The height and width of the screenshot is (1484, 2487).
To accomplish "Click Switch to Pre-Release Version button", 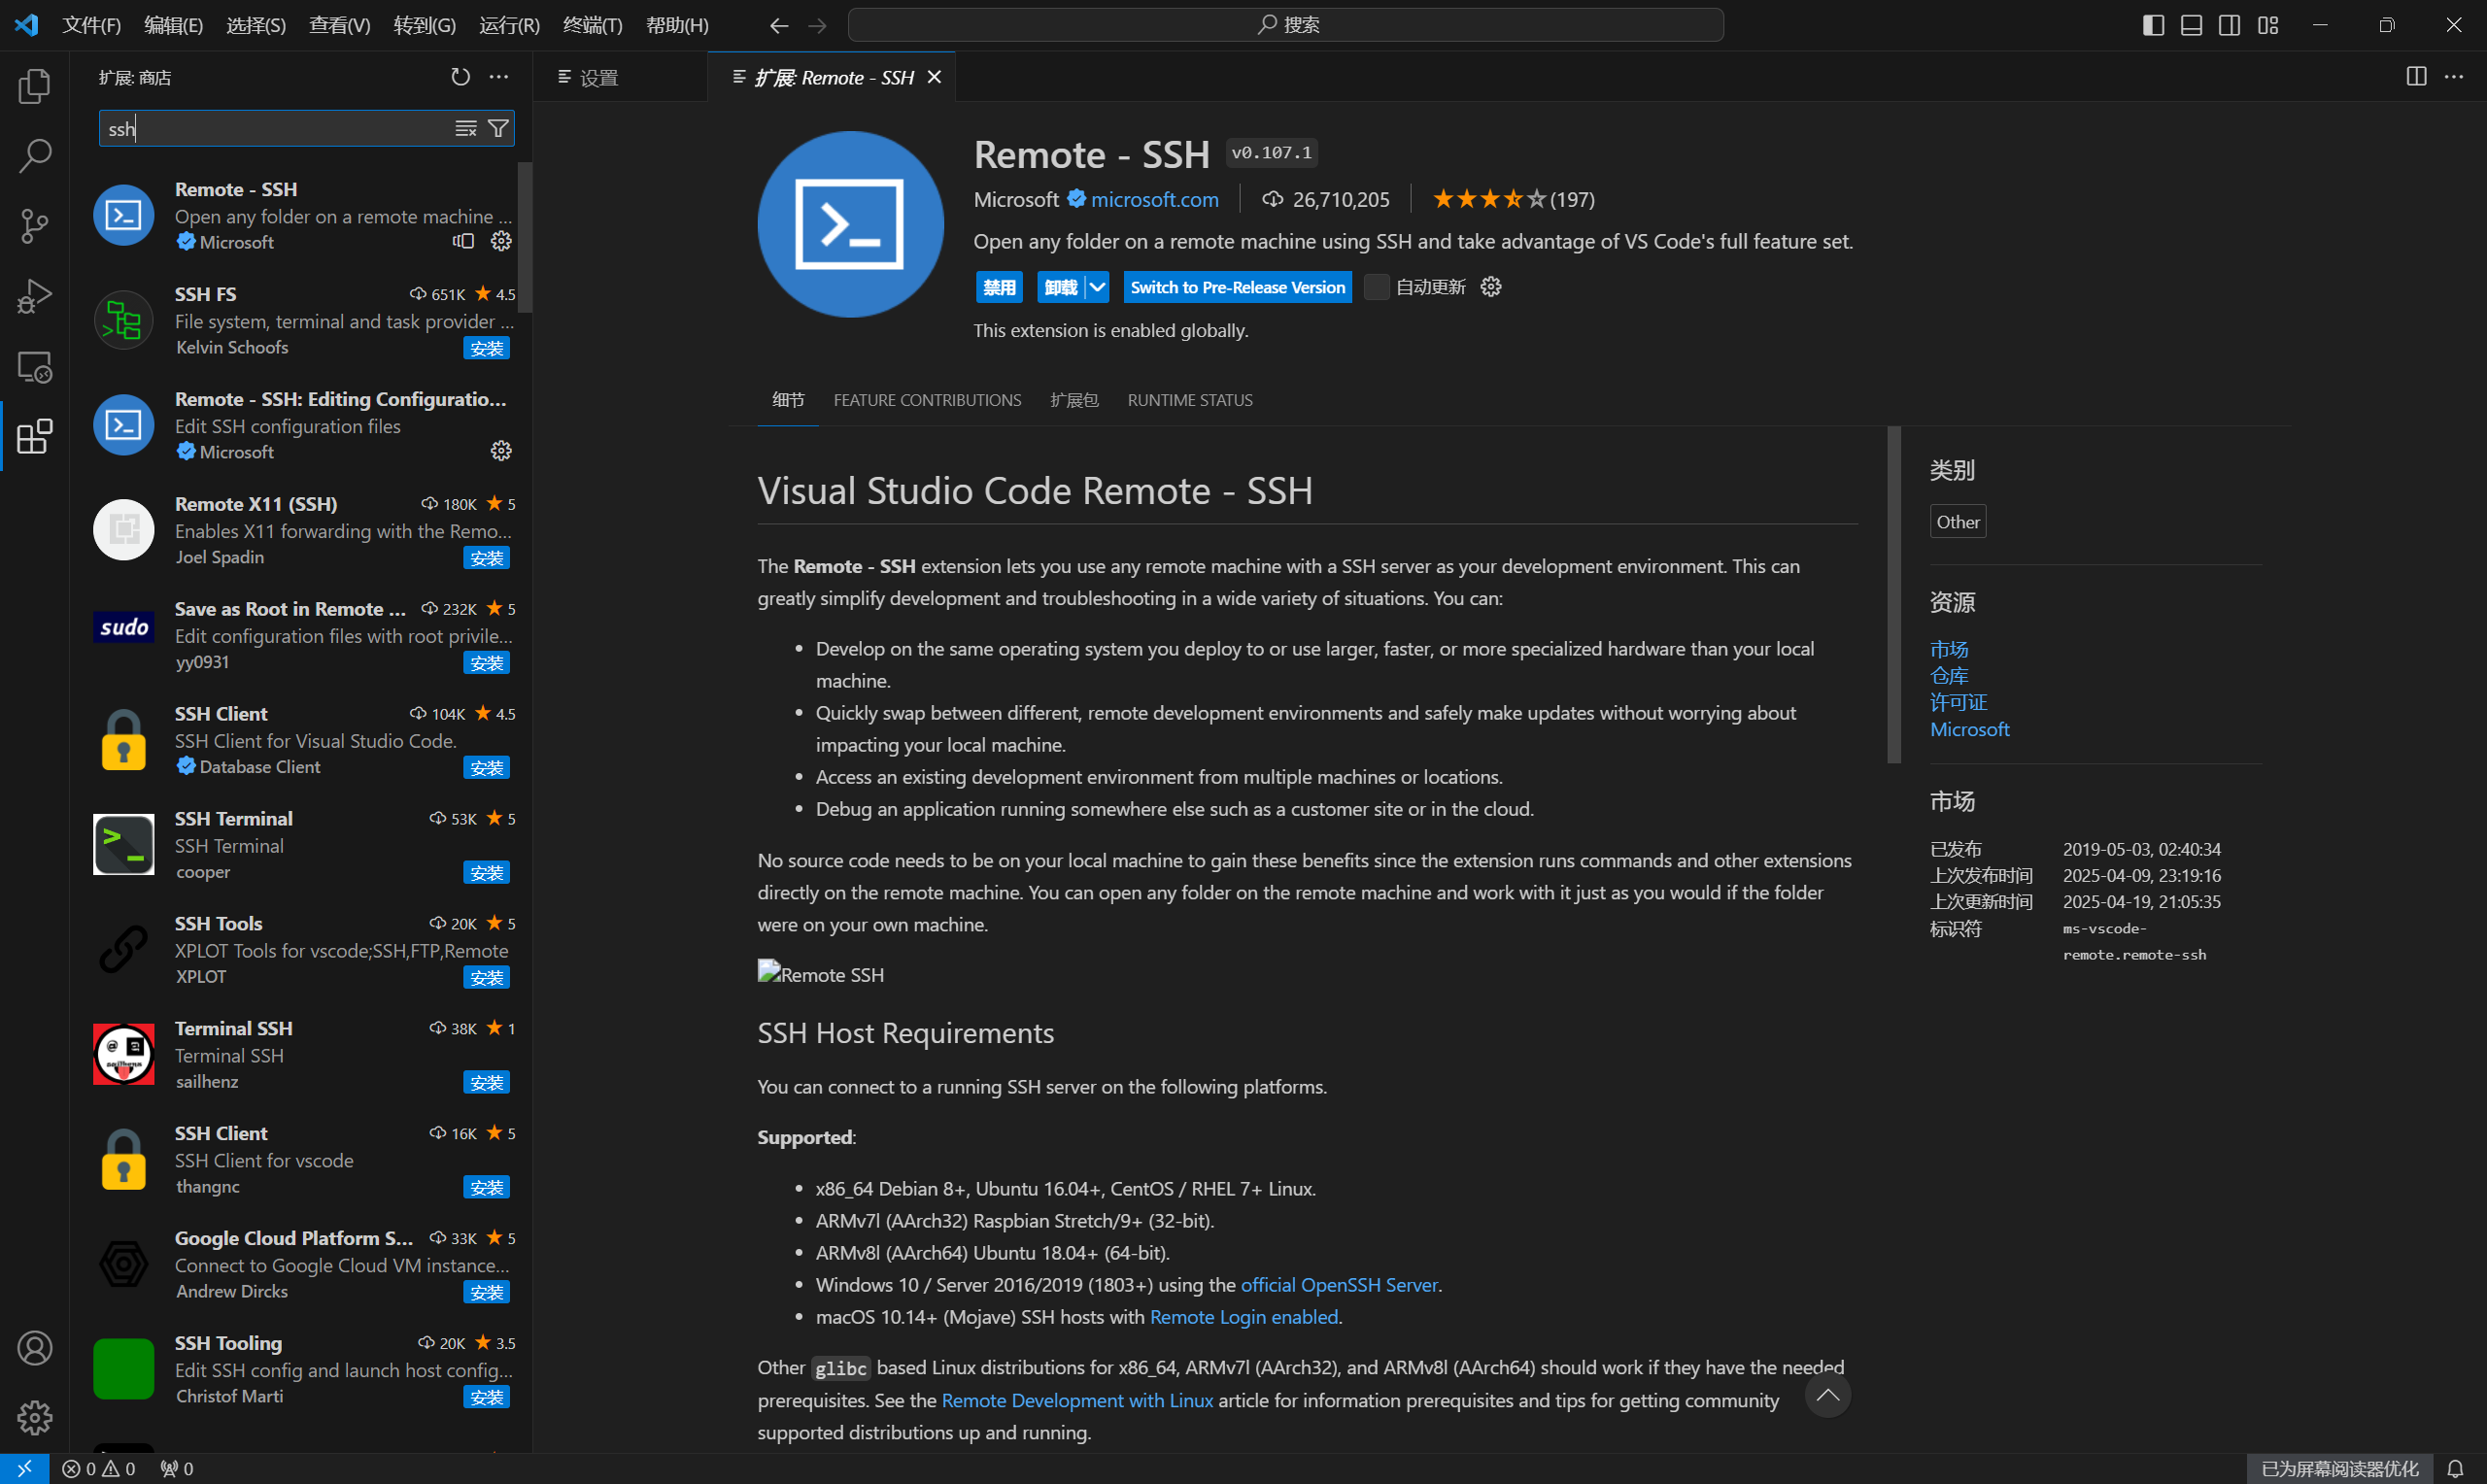I will point(1237,287).
